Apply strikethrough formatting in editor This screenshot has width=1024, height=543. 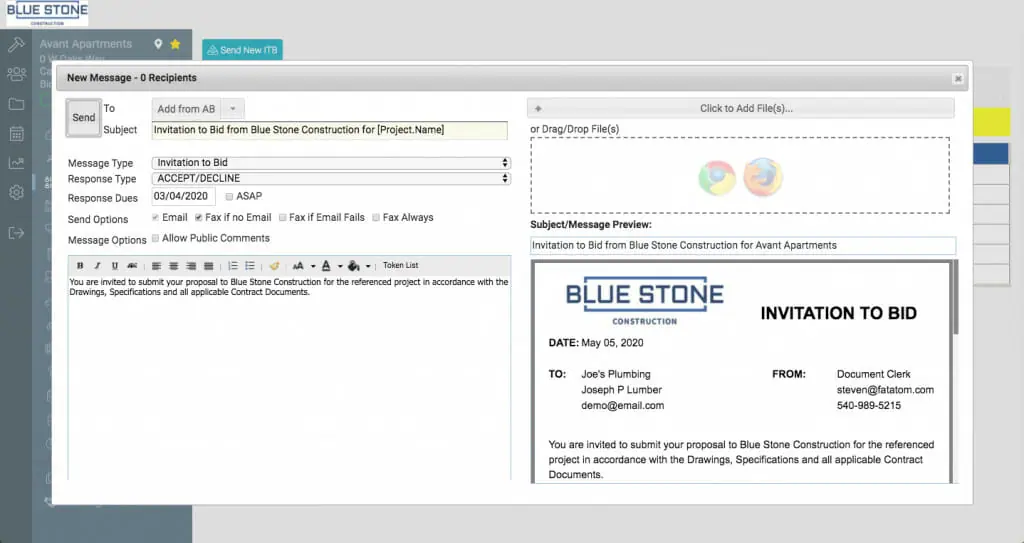[x=132, y=266]
